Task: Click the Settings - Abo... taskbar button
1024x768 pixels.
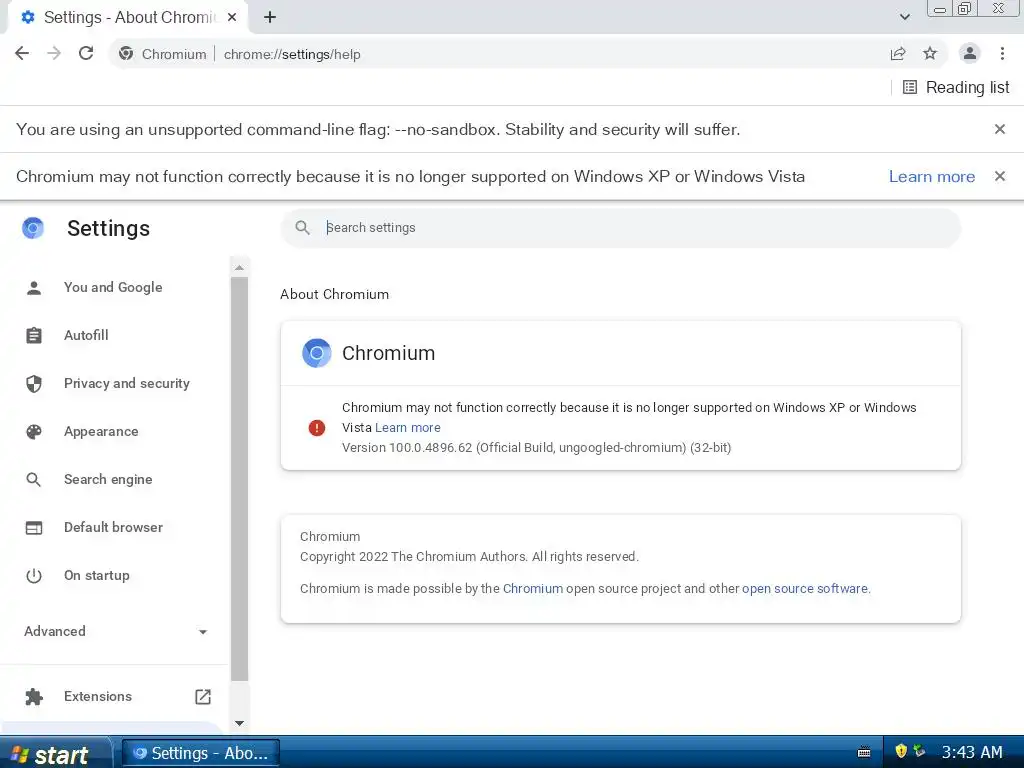Action: (201, 753)
